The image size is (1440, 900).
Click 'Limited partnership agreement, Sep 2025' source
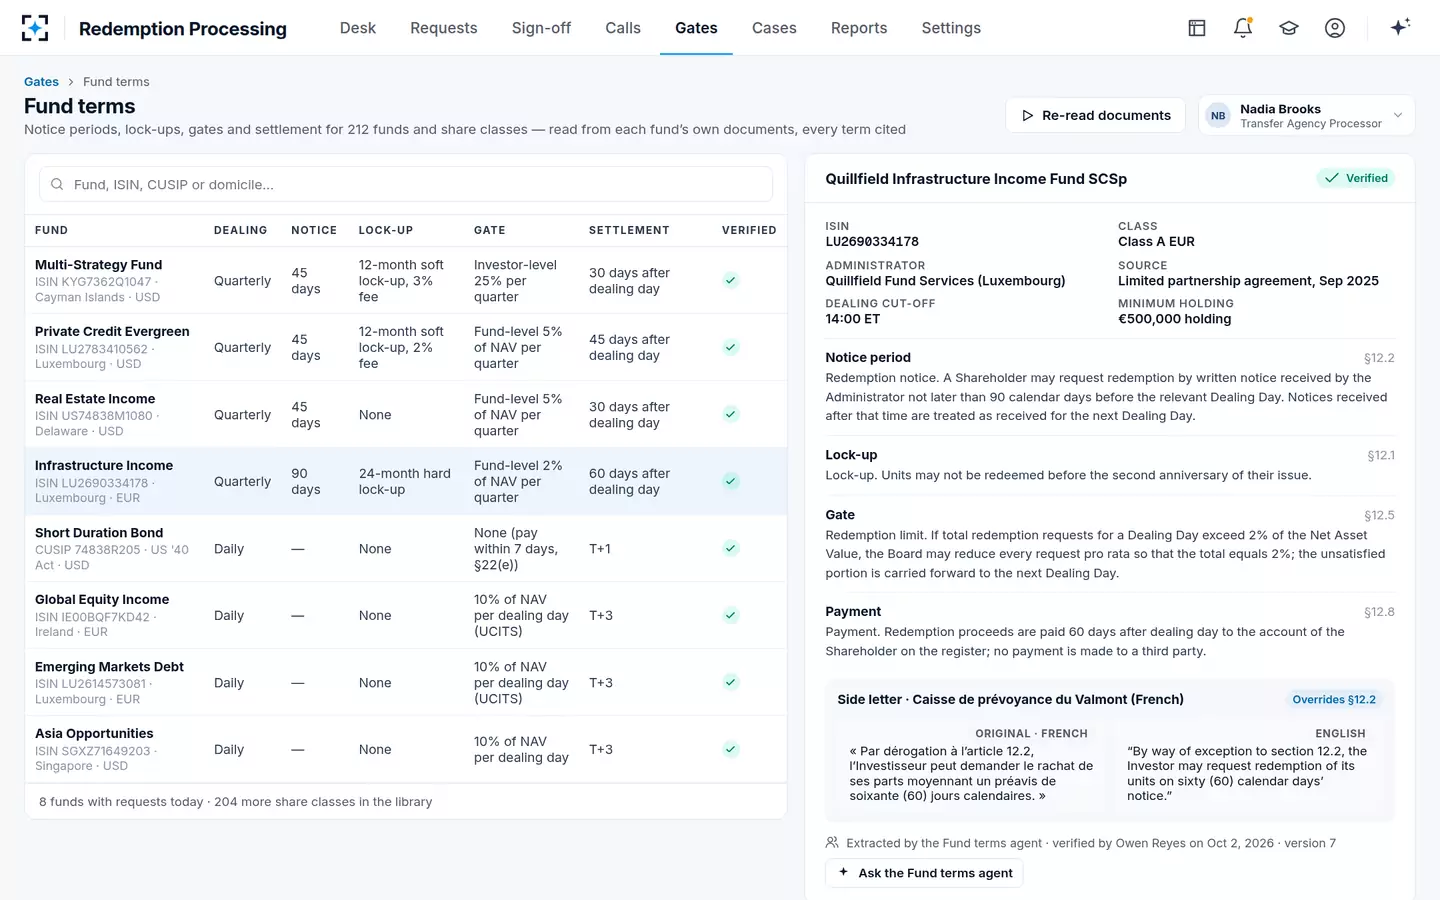coord(1248,281)
